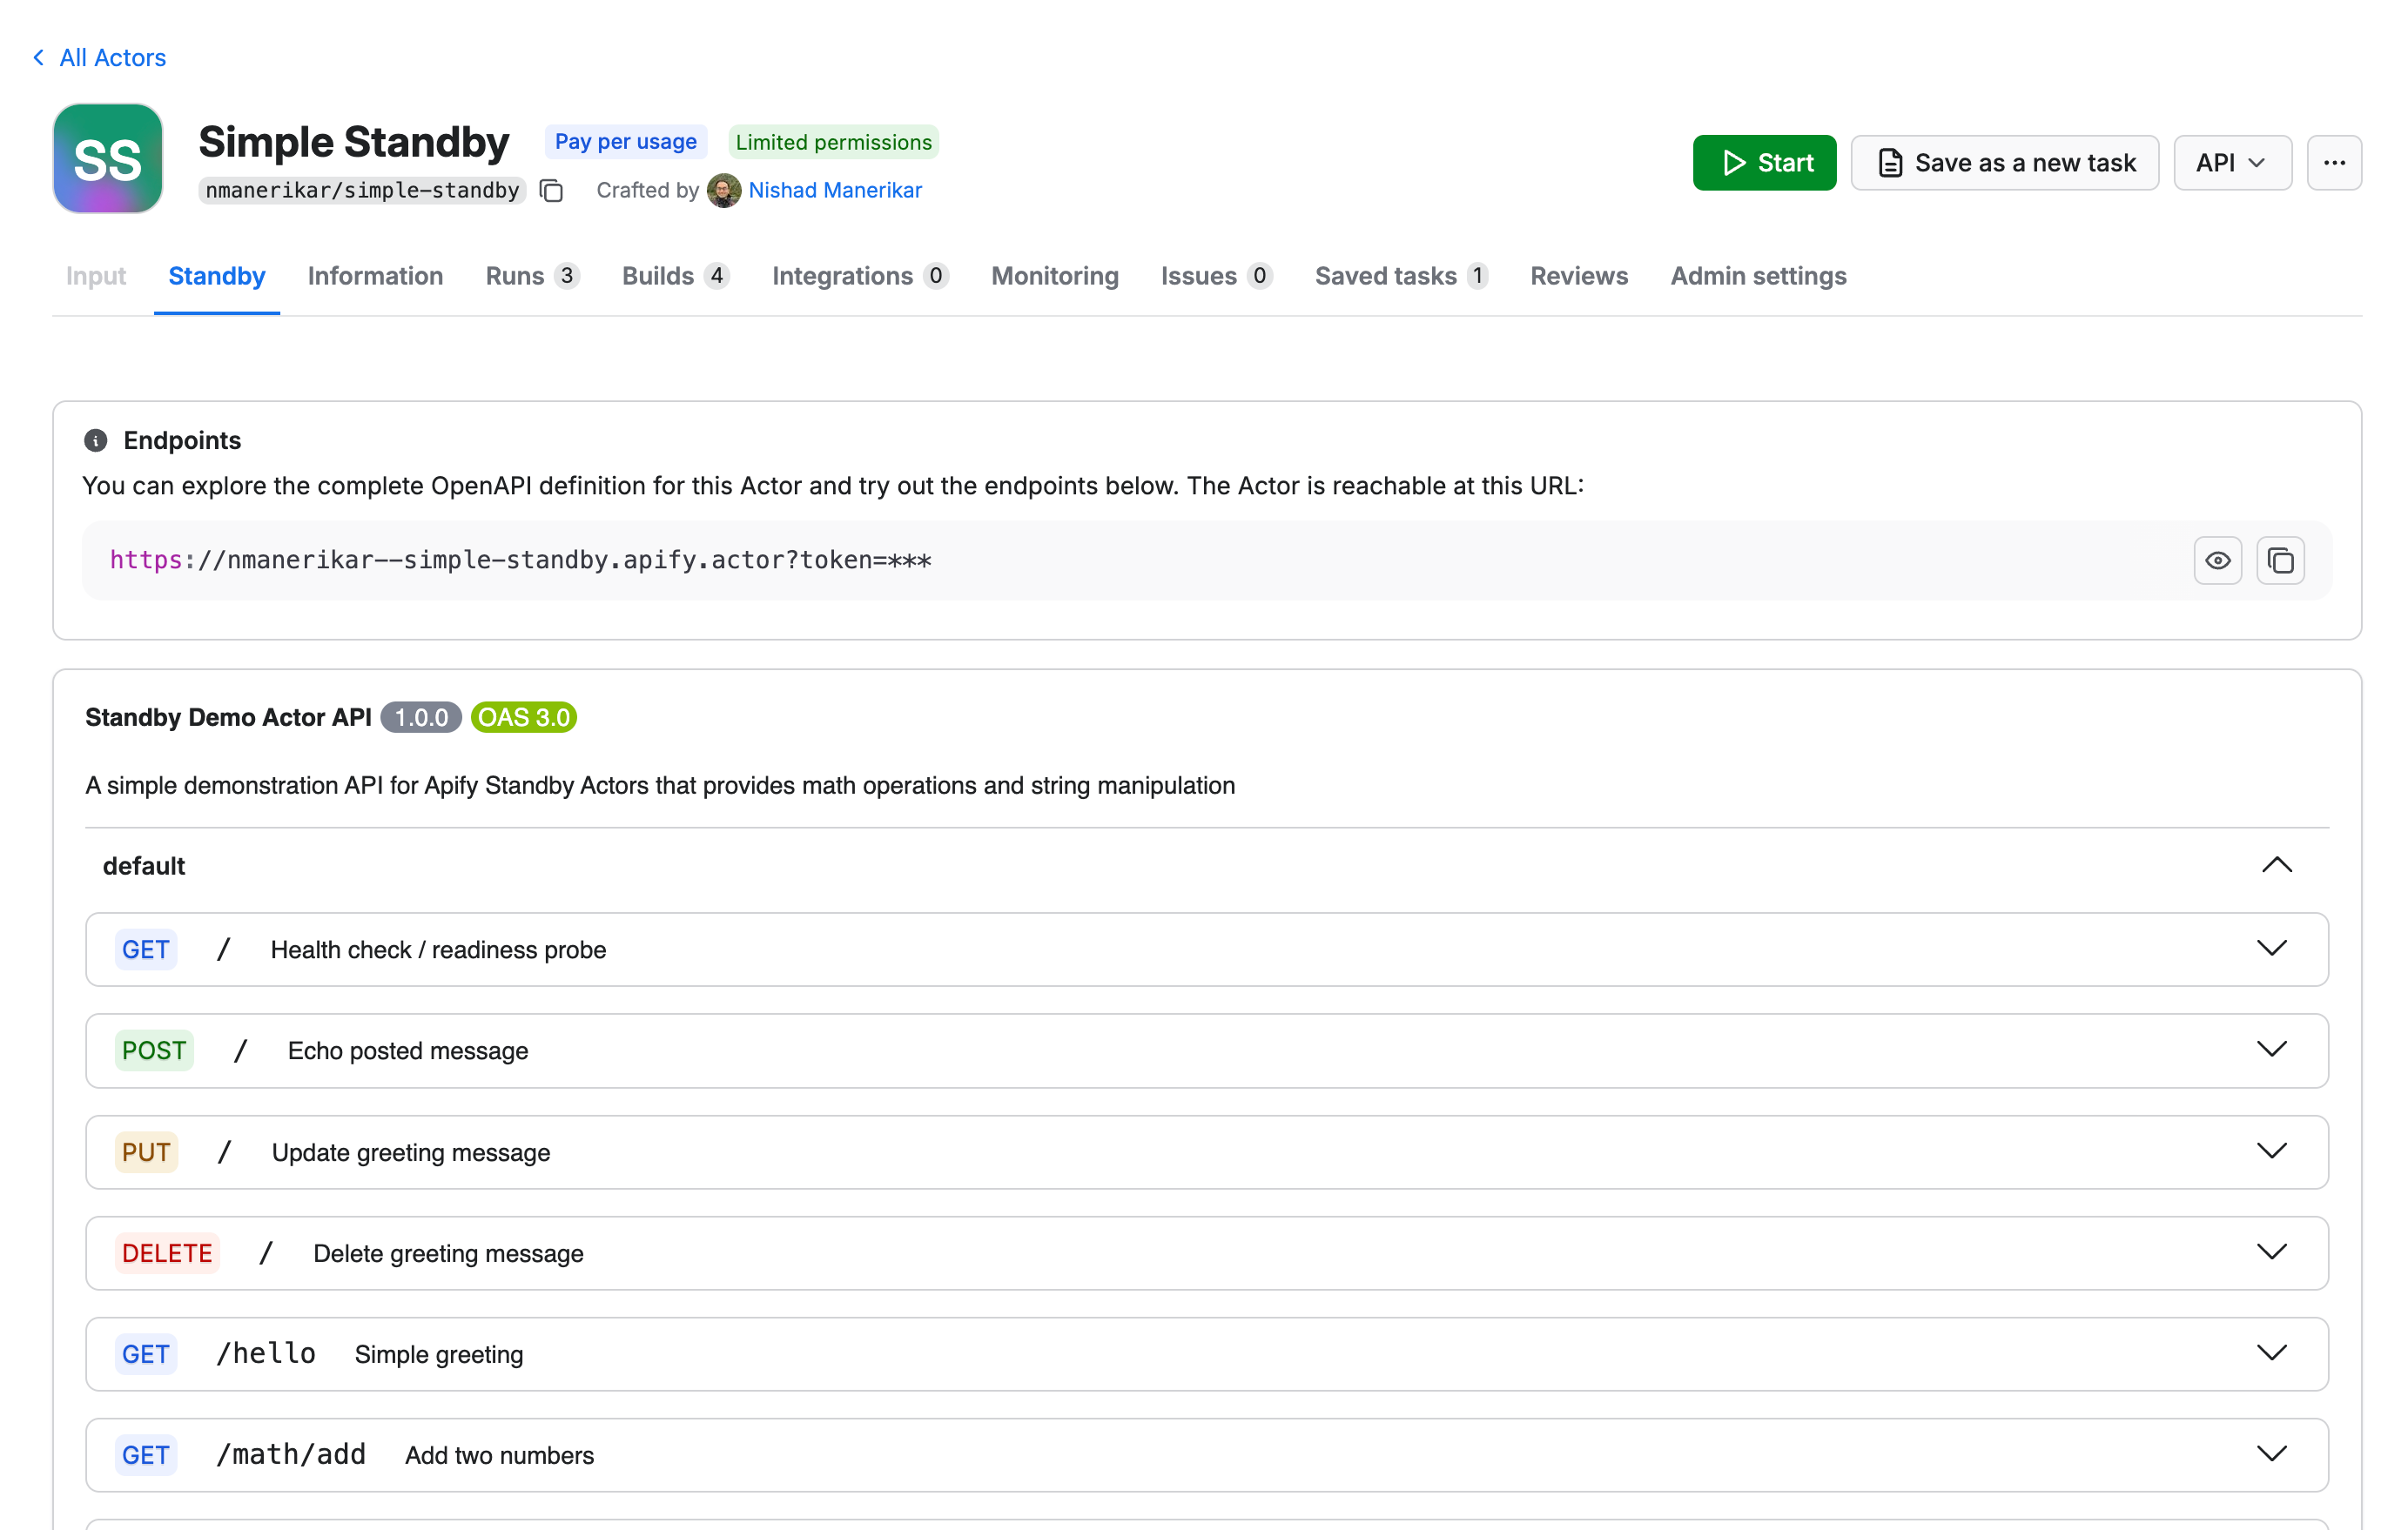Open Nishad Manerikar's profile link
The width and height of the screenshot is (2408, 1530).
click(835, 190)
